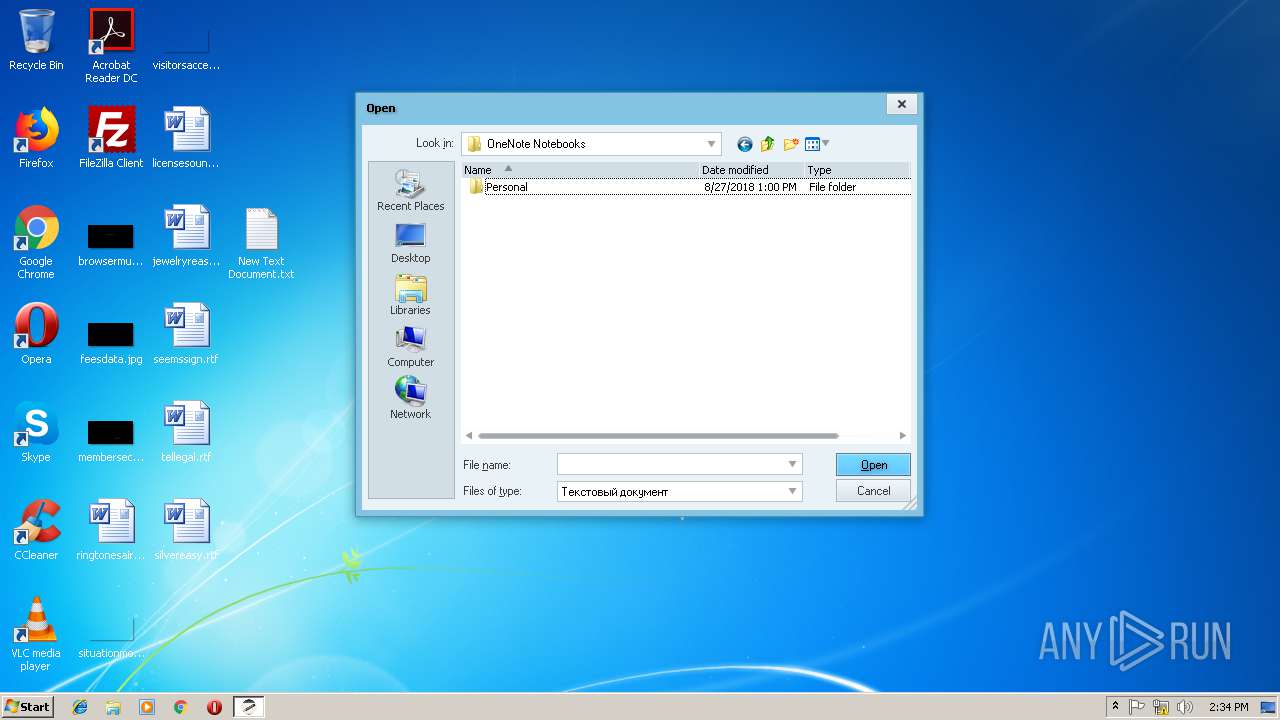Viewport: 1280px width, 720px height.
Task: Select the jewelryreas... Word document on desktop
Action: 186,236
